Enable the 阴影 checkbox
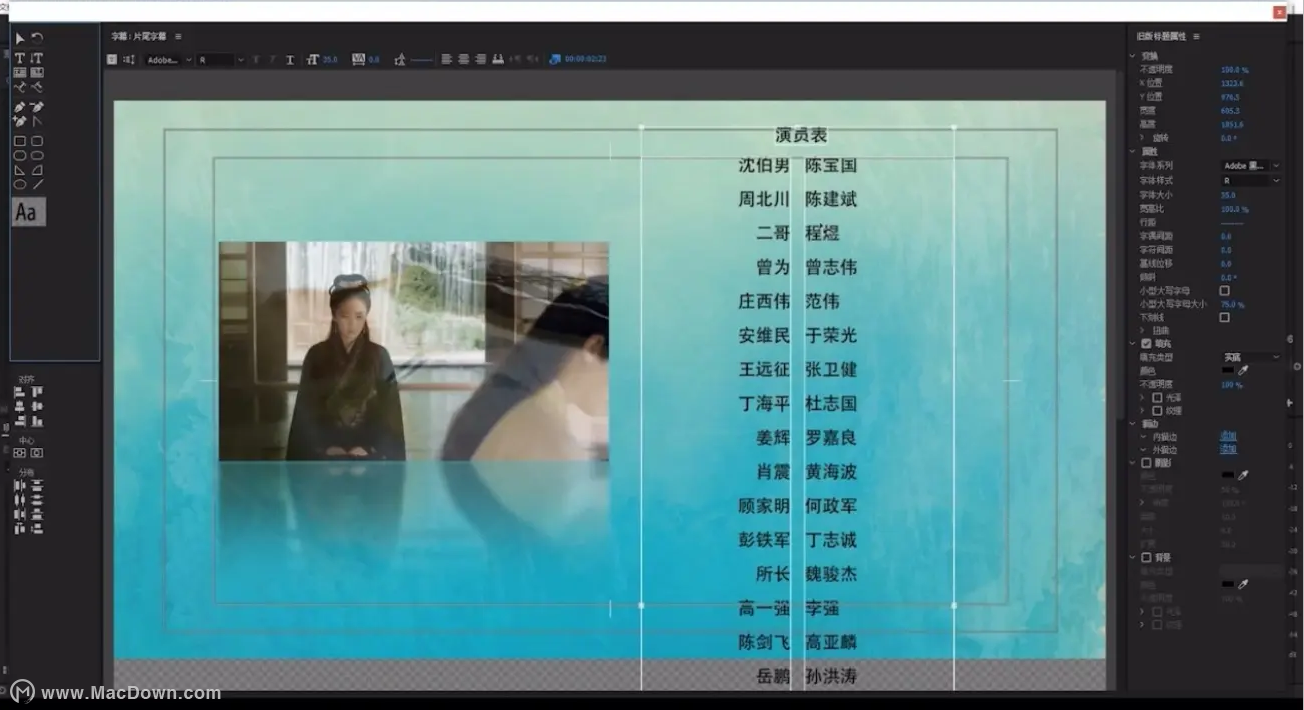Screen dimensions: 1304x710 click(x=1146, y=463)
